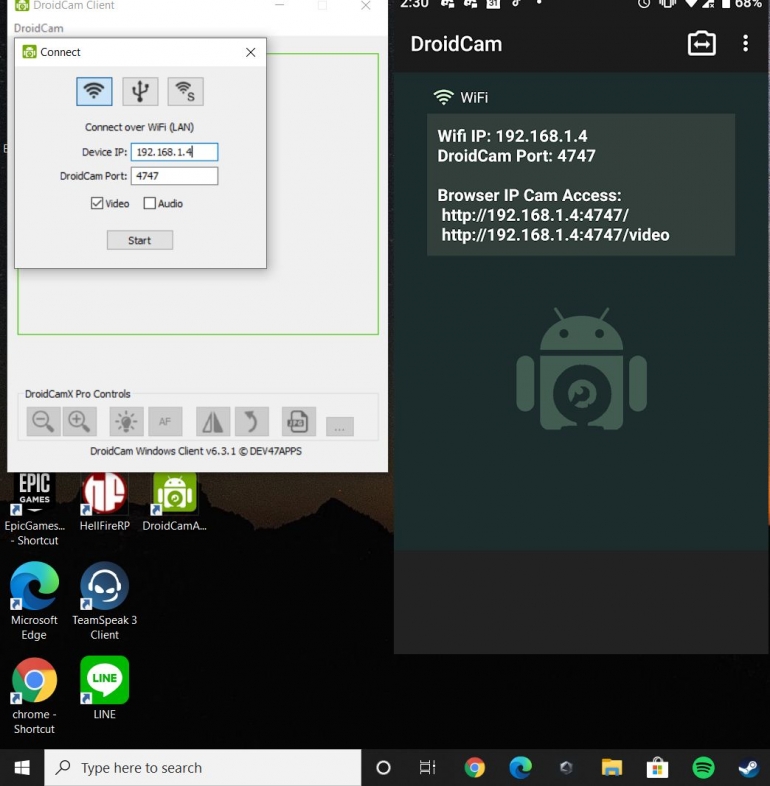This screenshot has width=770, height=786.
Task: Open the HellFireRP desktop shortcut
Action: (104, 501)
